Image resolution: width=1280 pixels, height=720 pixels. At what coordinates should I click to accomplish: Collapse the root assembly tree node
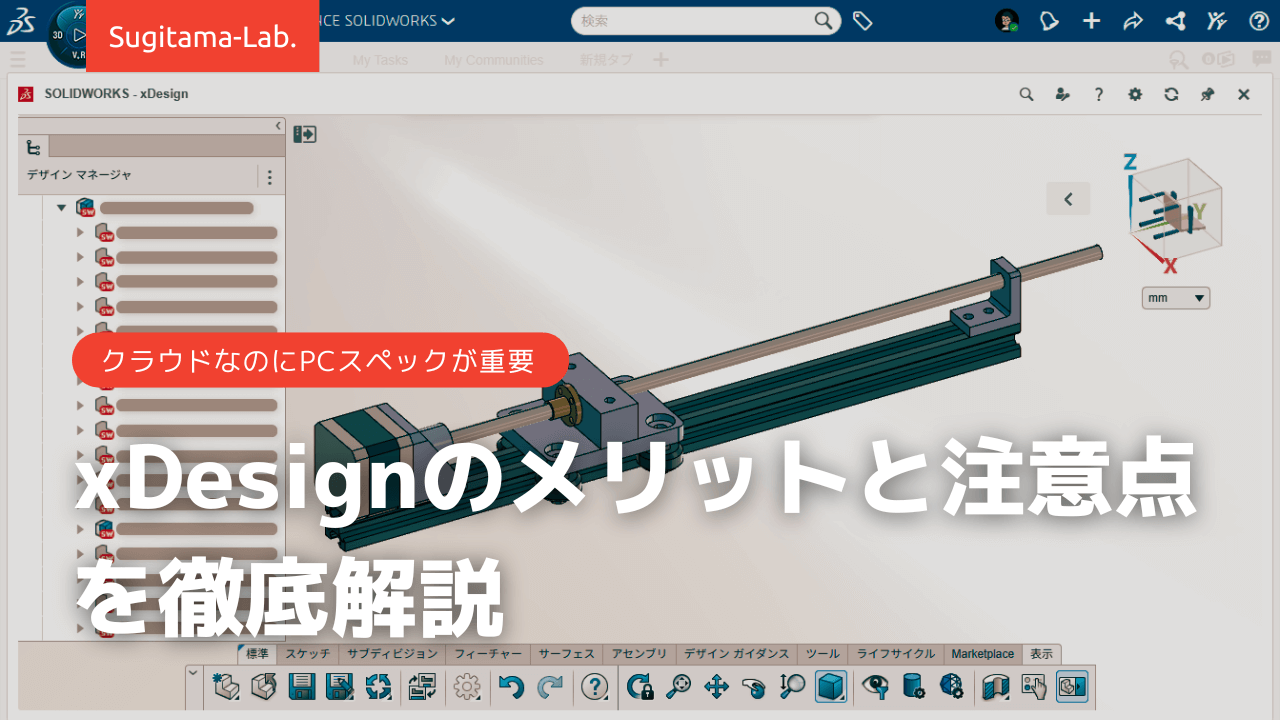click(61, 208)
